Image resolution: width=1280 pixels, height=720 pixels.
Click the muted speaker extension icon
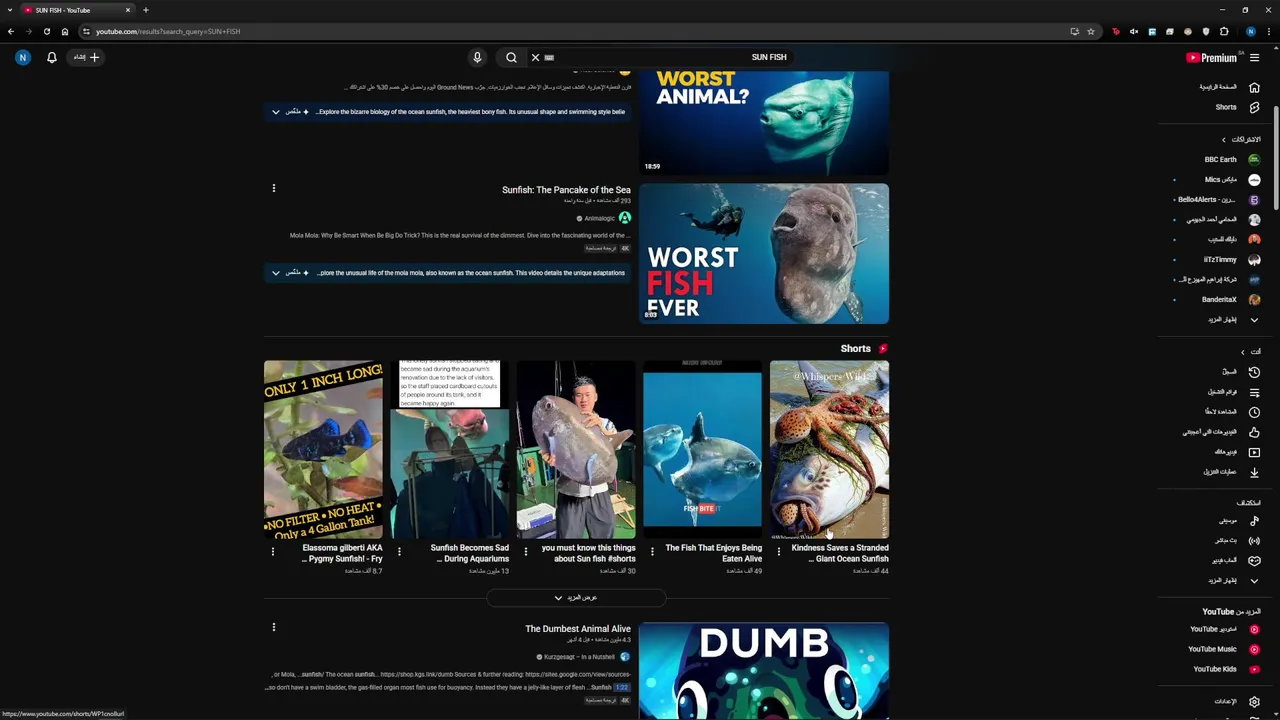[1134, 31]
